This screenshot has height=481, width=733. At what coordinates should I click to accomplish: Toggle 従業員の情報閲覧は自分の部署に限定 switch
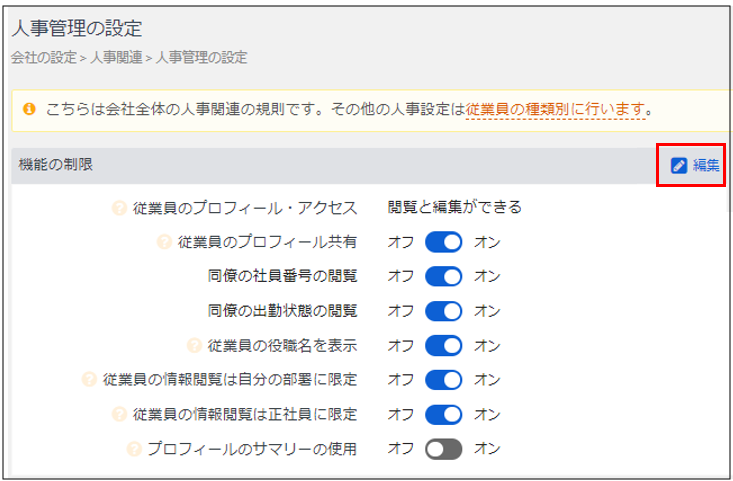click(x=443, y=380)
